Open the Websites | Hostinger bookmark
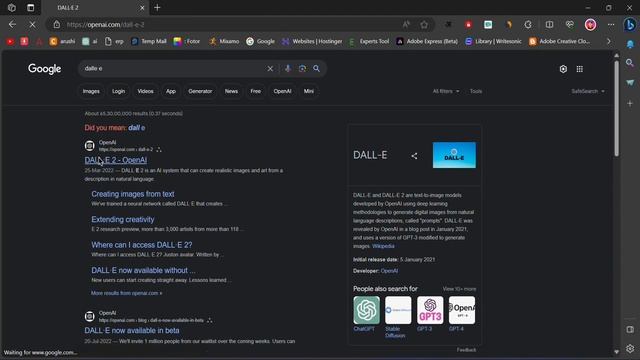 [x=312, y=41]
